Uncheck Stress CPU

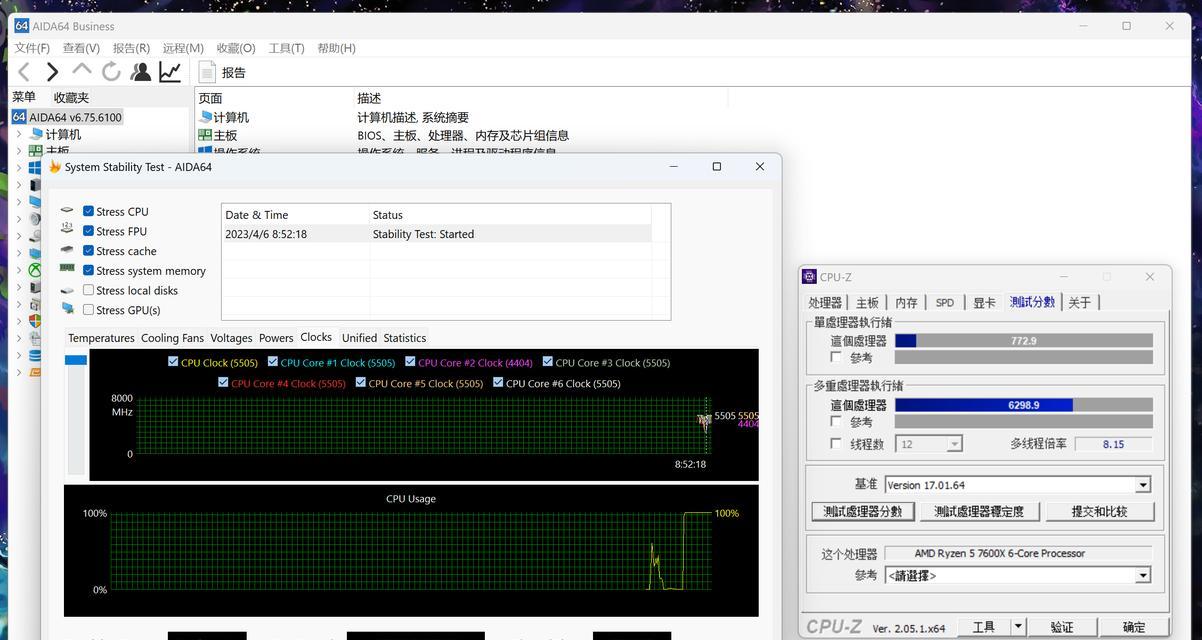(x=88, y=211)
